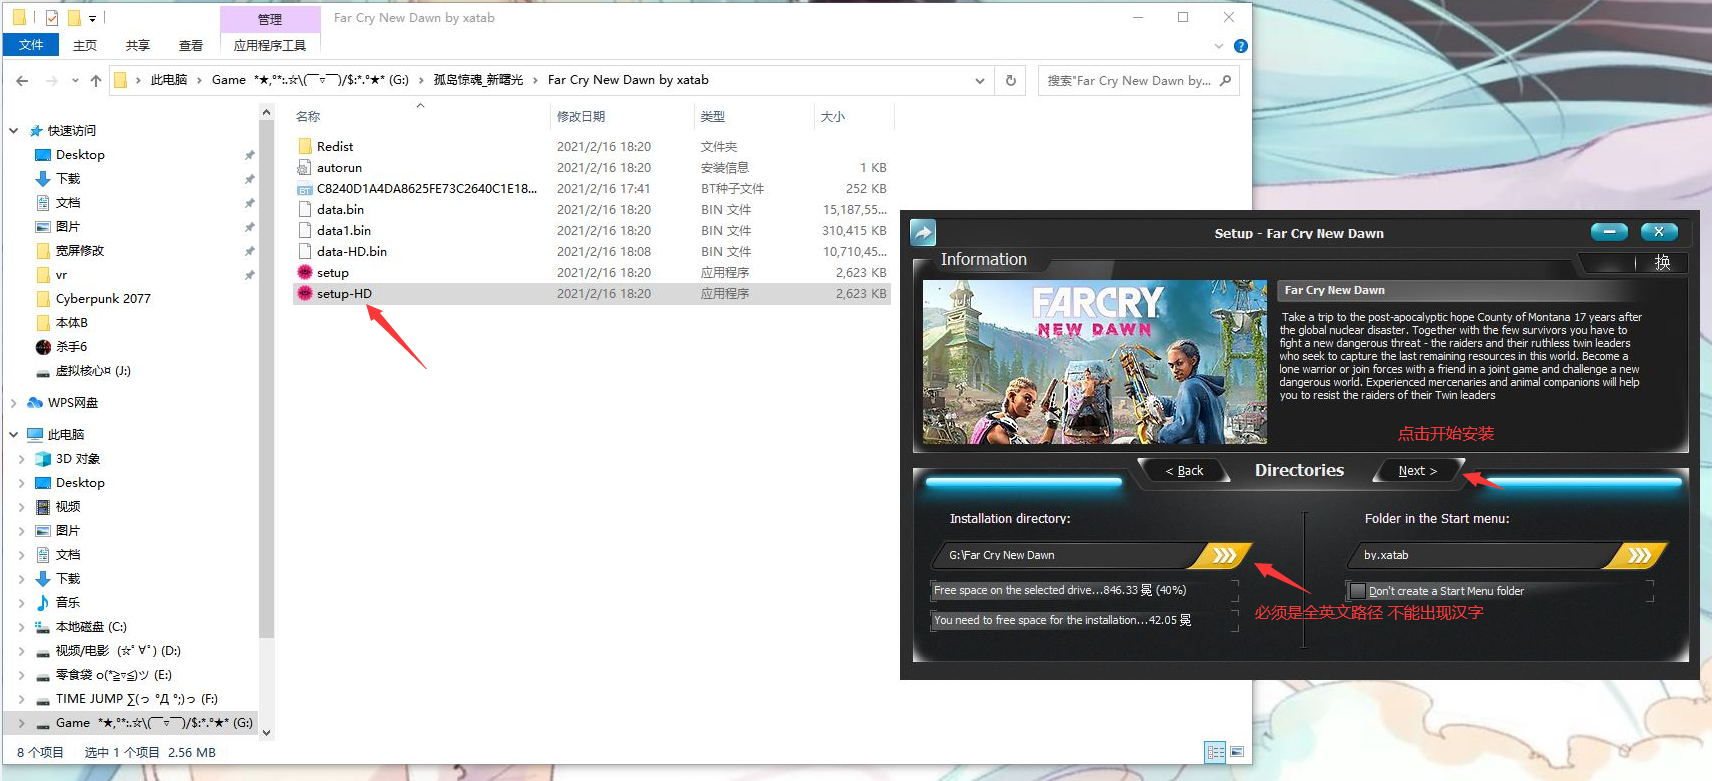Screen dimensions: 1712x781
Task: Open the 查看 ribbon tab
Action: pos(191,45)
